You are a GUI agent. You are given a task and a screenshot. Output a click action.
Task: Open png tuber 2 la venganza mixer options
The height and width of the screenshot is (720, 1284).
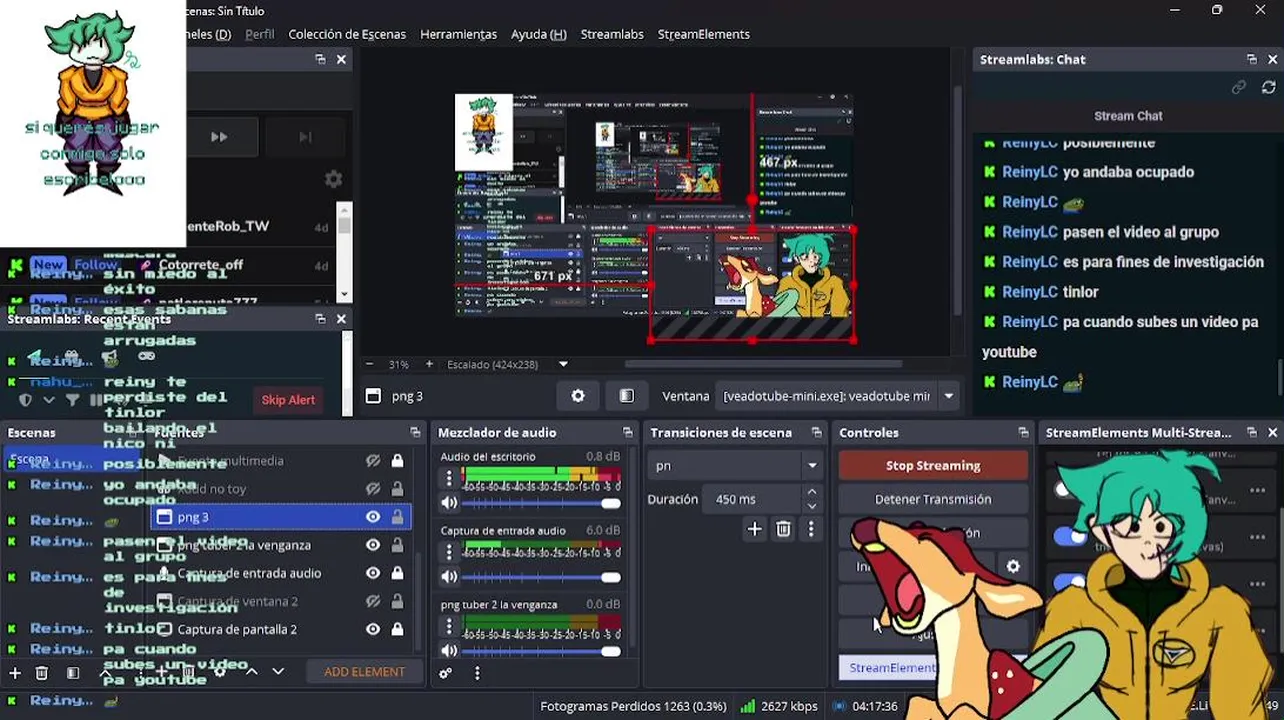pyautogui.click(x=449, y=626)
